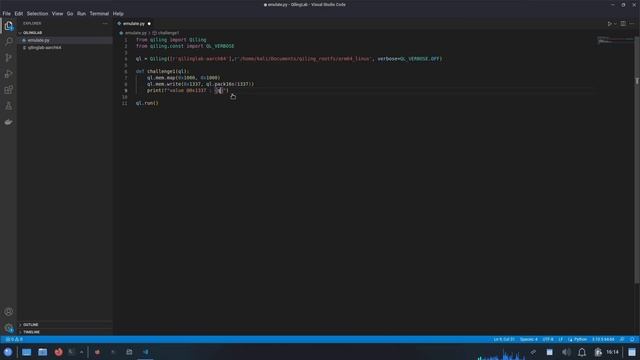Screen dimensions: 640x360
Task: Open the Edit menu
Action: 19,13
